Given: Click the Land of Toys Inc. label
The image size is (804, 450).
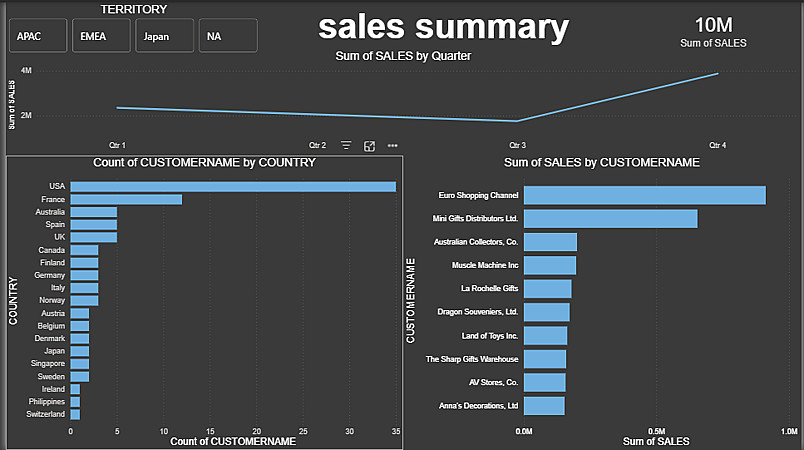Looking at the screenshot, I should (x=490, y=336).
